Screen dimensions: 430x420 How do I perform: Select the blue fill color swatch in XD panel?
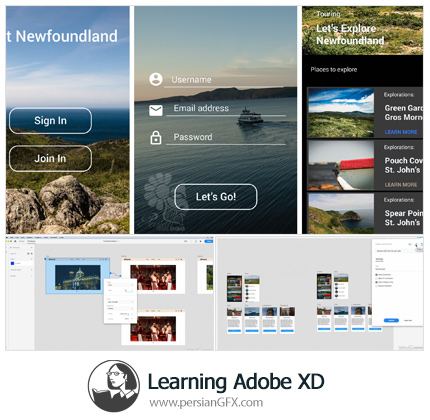(x=13, y=263)
